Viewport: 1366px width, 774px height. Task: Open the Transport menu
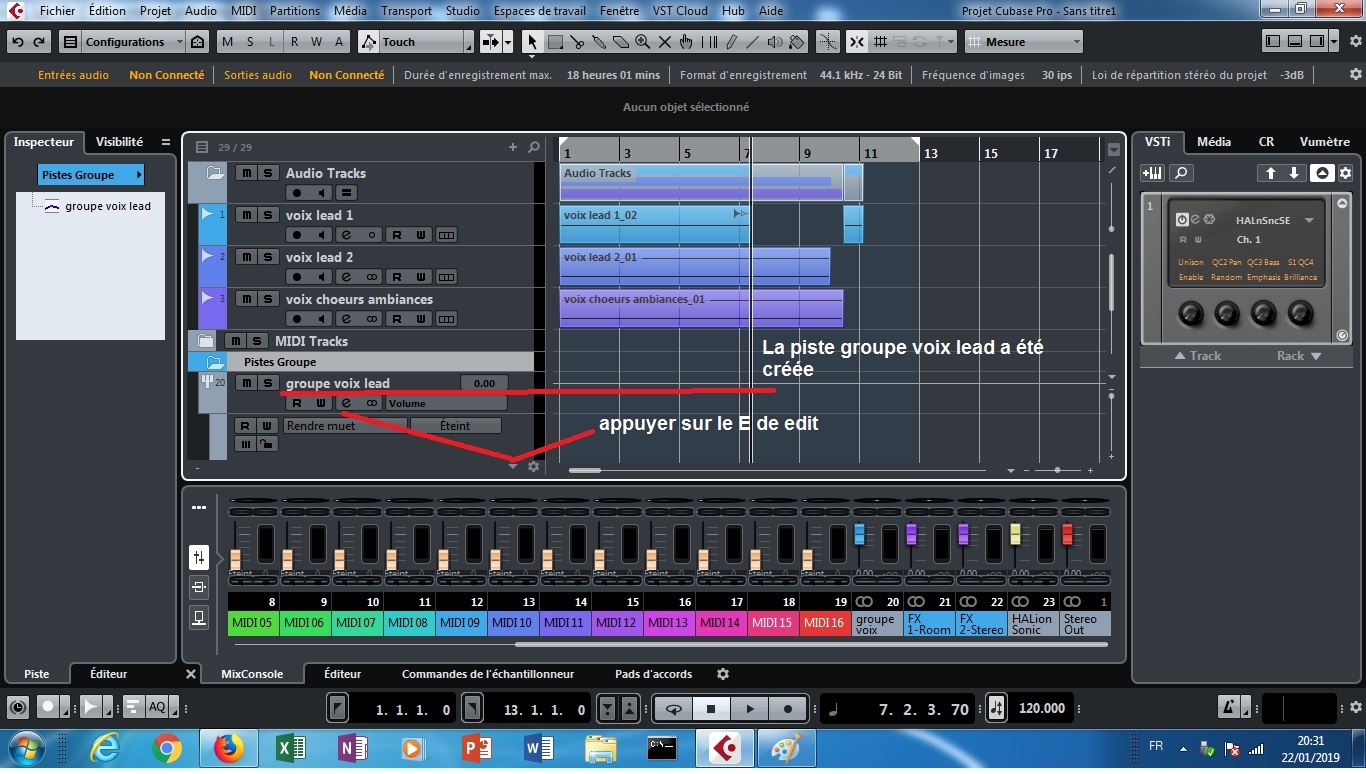pos(407,11)
